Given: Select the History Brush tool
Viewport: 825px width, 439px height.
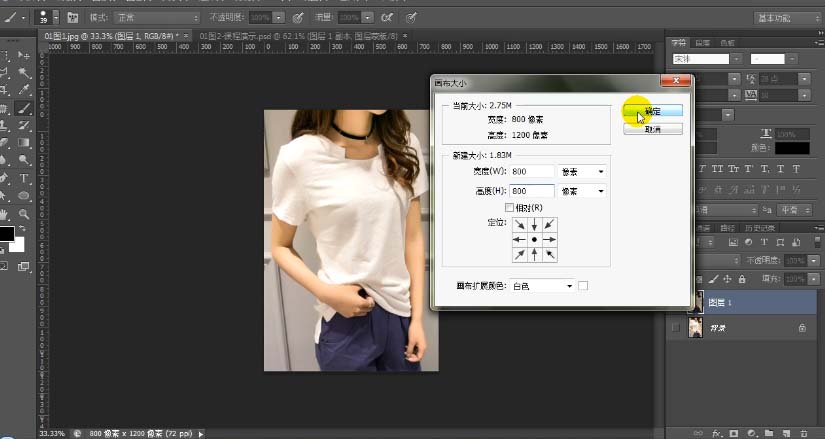Looking at the screenshot, I should click(x=24, y=125).
